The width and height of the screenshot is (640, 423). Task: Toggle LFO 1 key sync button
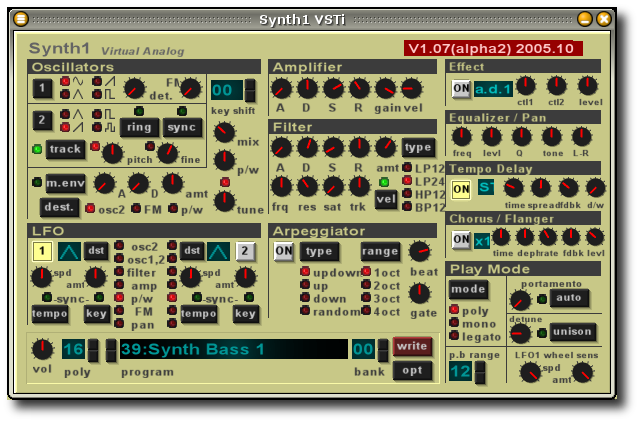96,314
